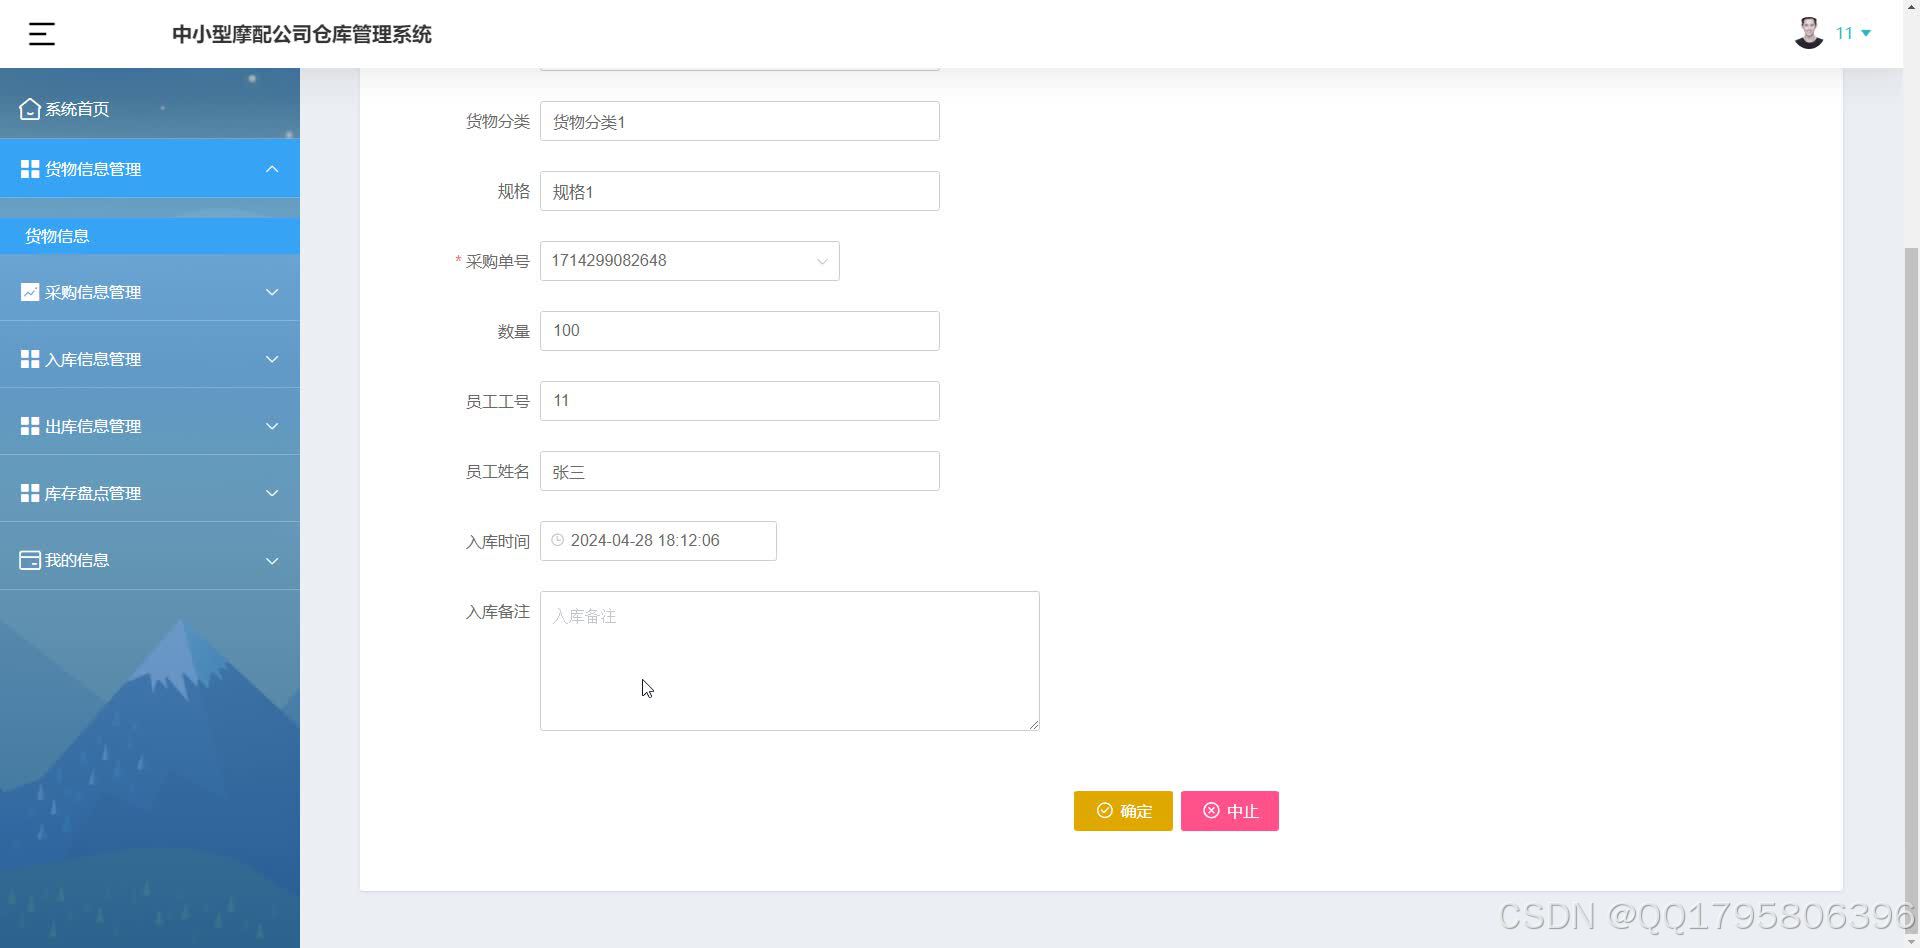The height and width of the screenshot is (948, 1920).
Task: Collapse the 货物信息管理 chevron
Action: (272, 169)
